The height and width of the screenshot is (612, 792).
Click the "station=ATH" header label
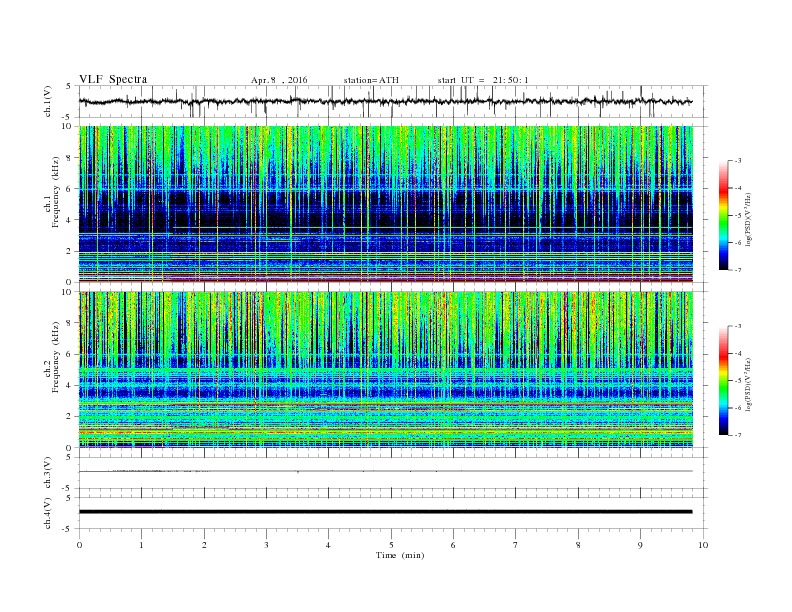click(371, 80)
